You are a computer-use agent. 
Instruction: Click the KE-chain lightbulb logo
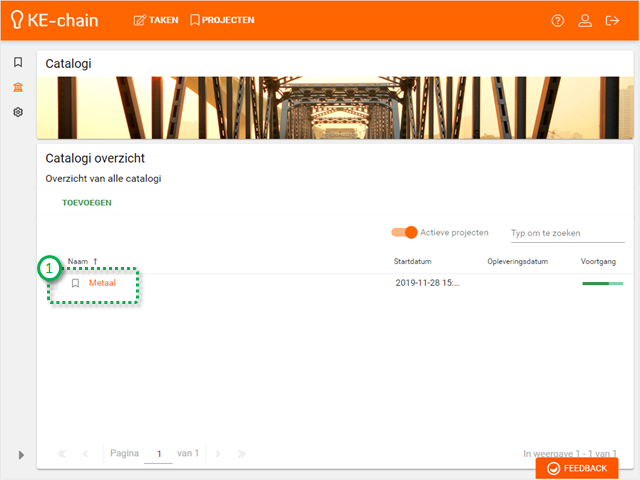[x=17, y=20]
